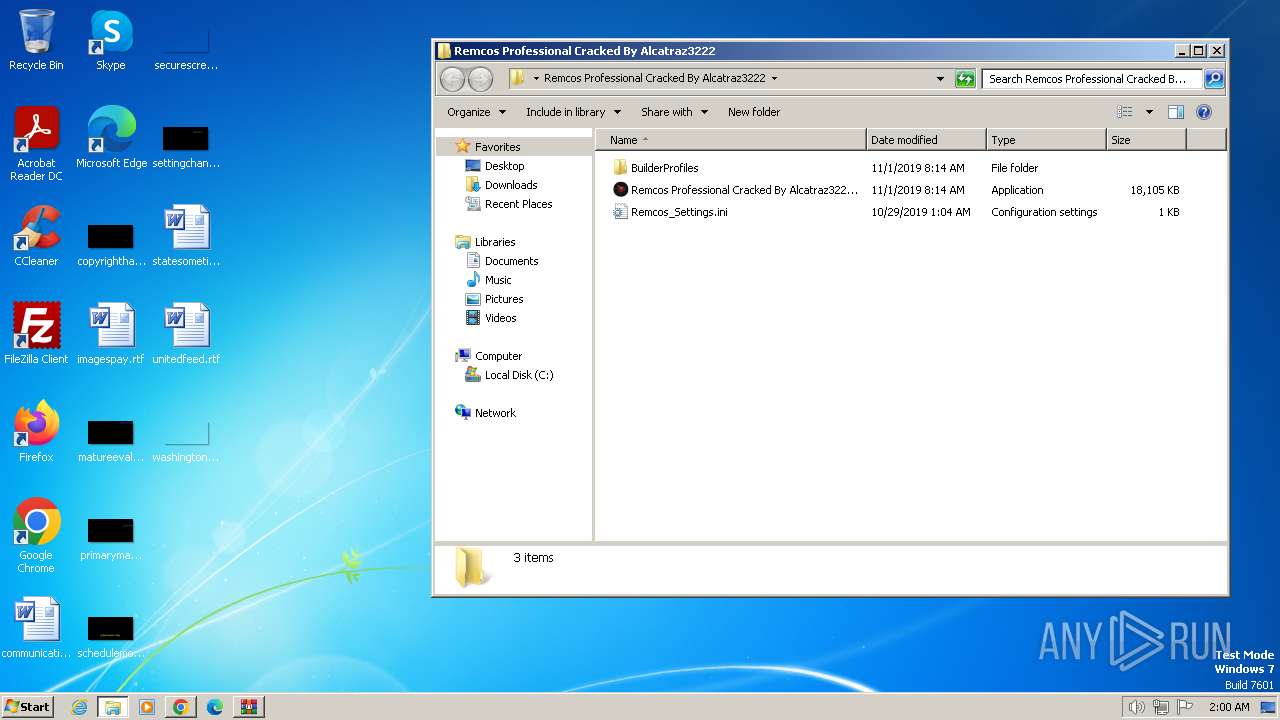The height and width of the screenshot is (720, 1280).
Task: Show the preview pane
Action: pyautogui.click(x=1176, y=112)
